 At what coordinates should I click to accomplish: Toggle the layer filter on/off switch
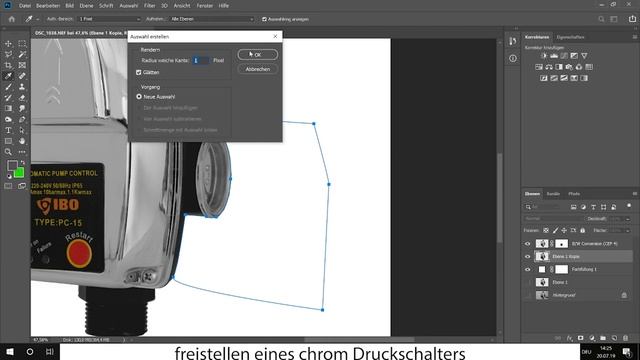pyautogui.click(x=629, y=206)
